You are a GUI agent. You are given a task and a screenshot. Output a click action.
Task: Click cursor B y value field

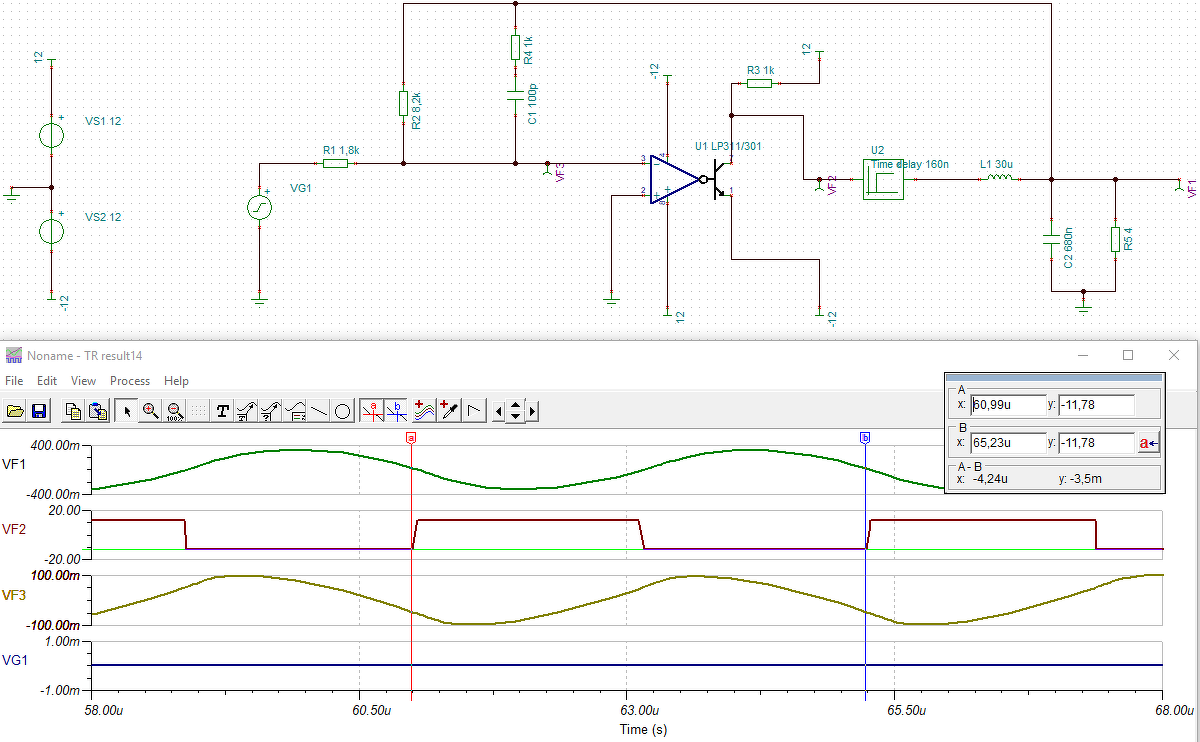[1096, 442]
